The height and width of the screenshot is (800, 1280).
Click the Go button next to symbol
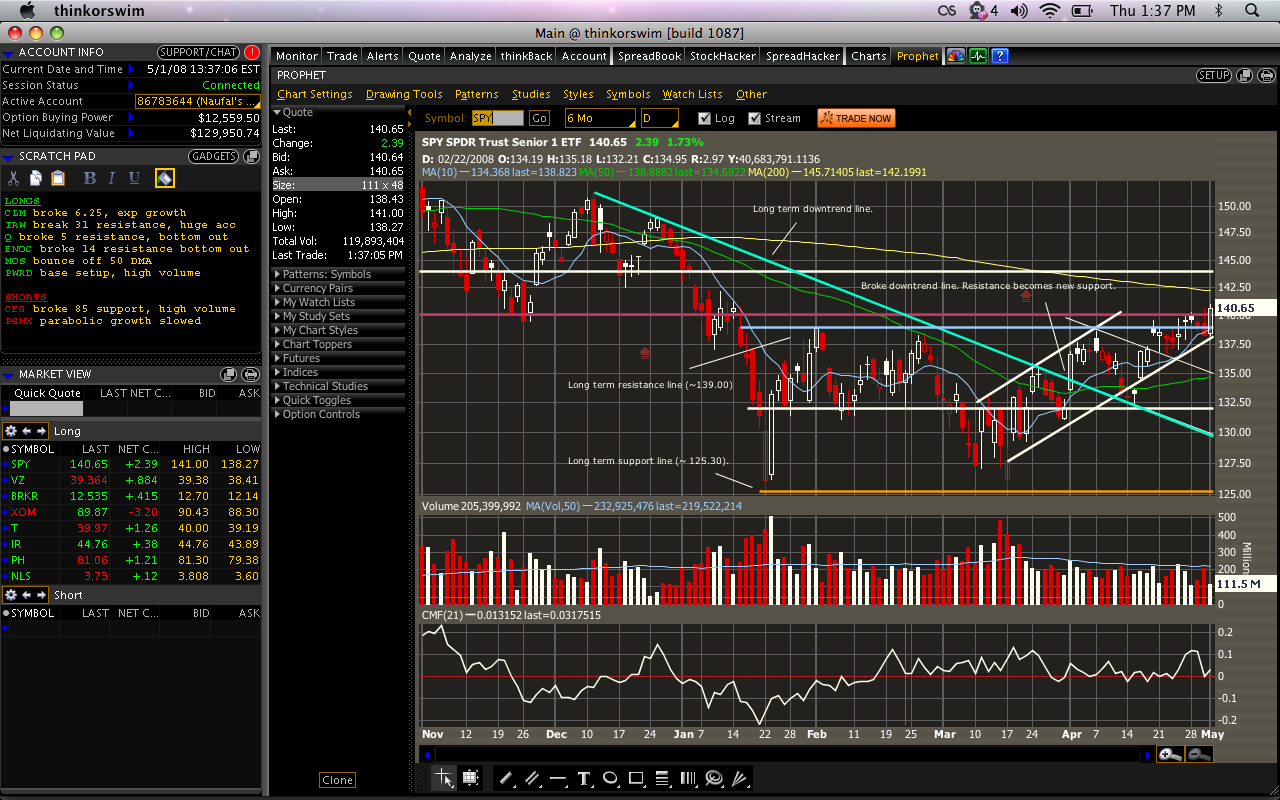539,118
